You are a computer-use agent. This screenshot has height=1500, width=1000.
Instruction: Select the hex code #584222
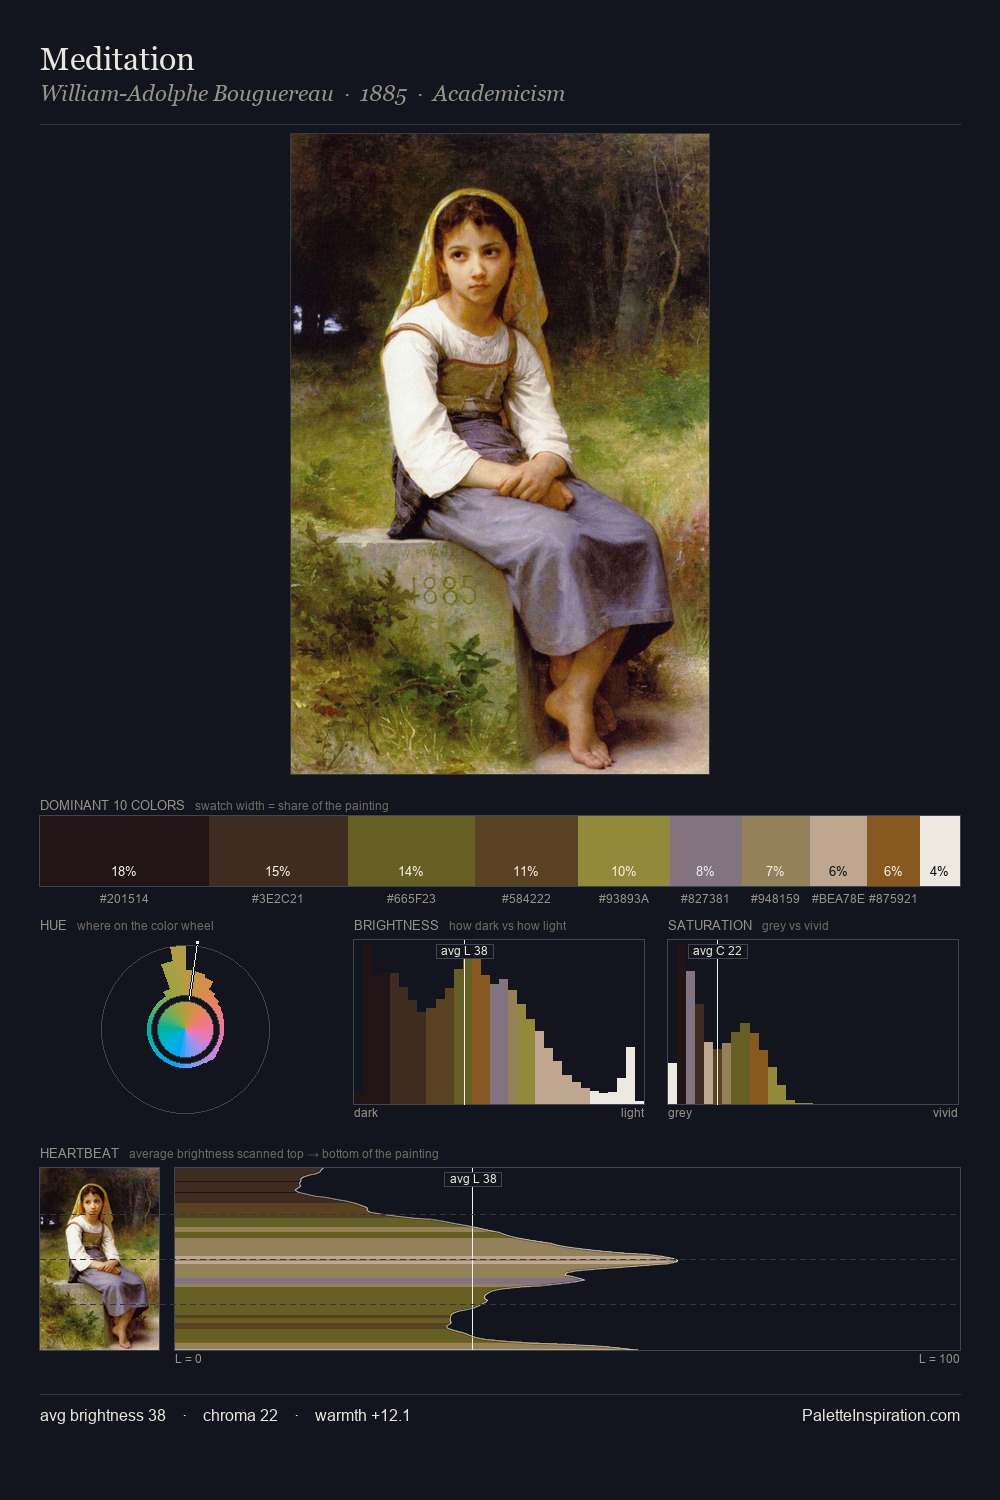tap(526, 899)
